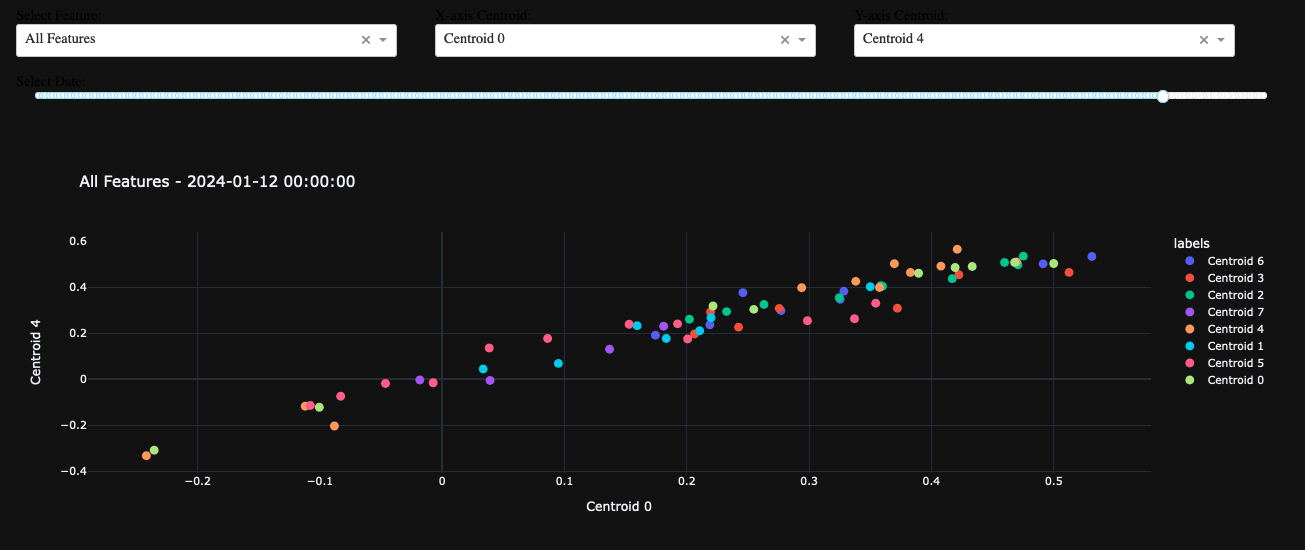This screenshot has height=550, width=1305.
Task: Toggle Centroid 5 legend entry
Action: 1235,363
